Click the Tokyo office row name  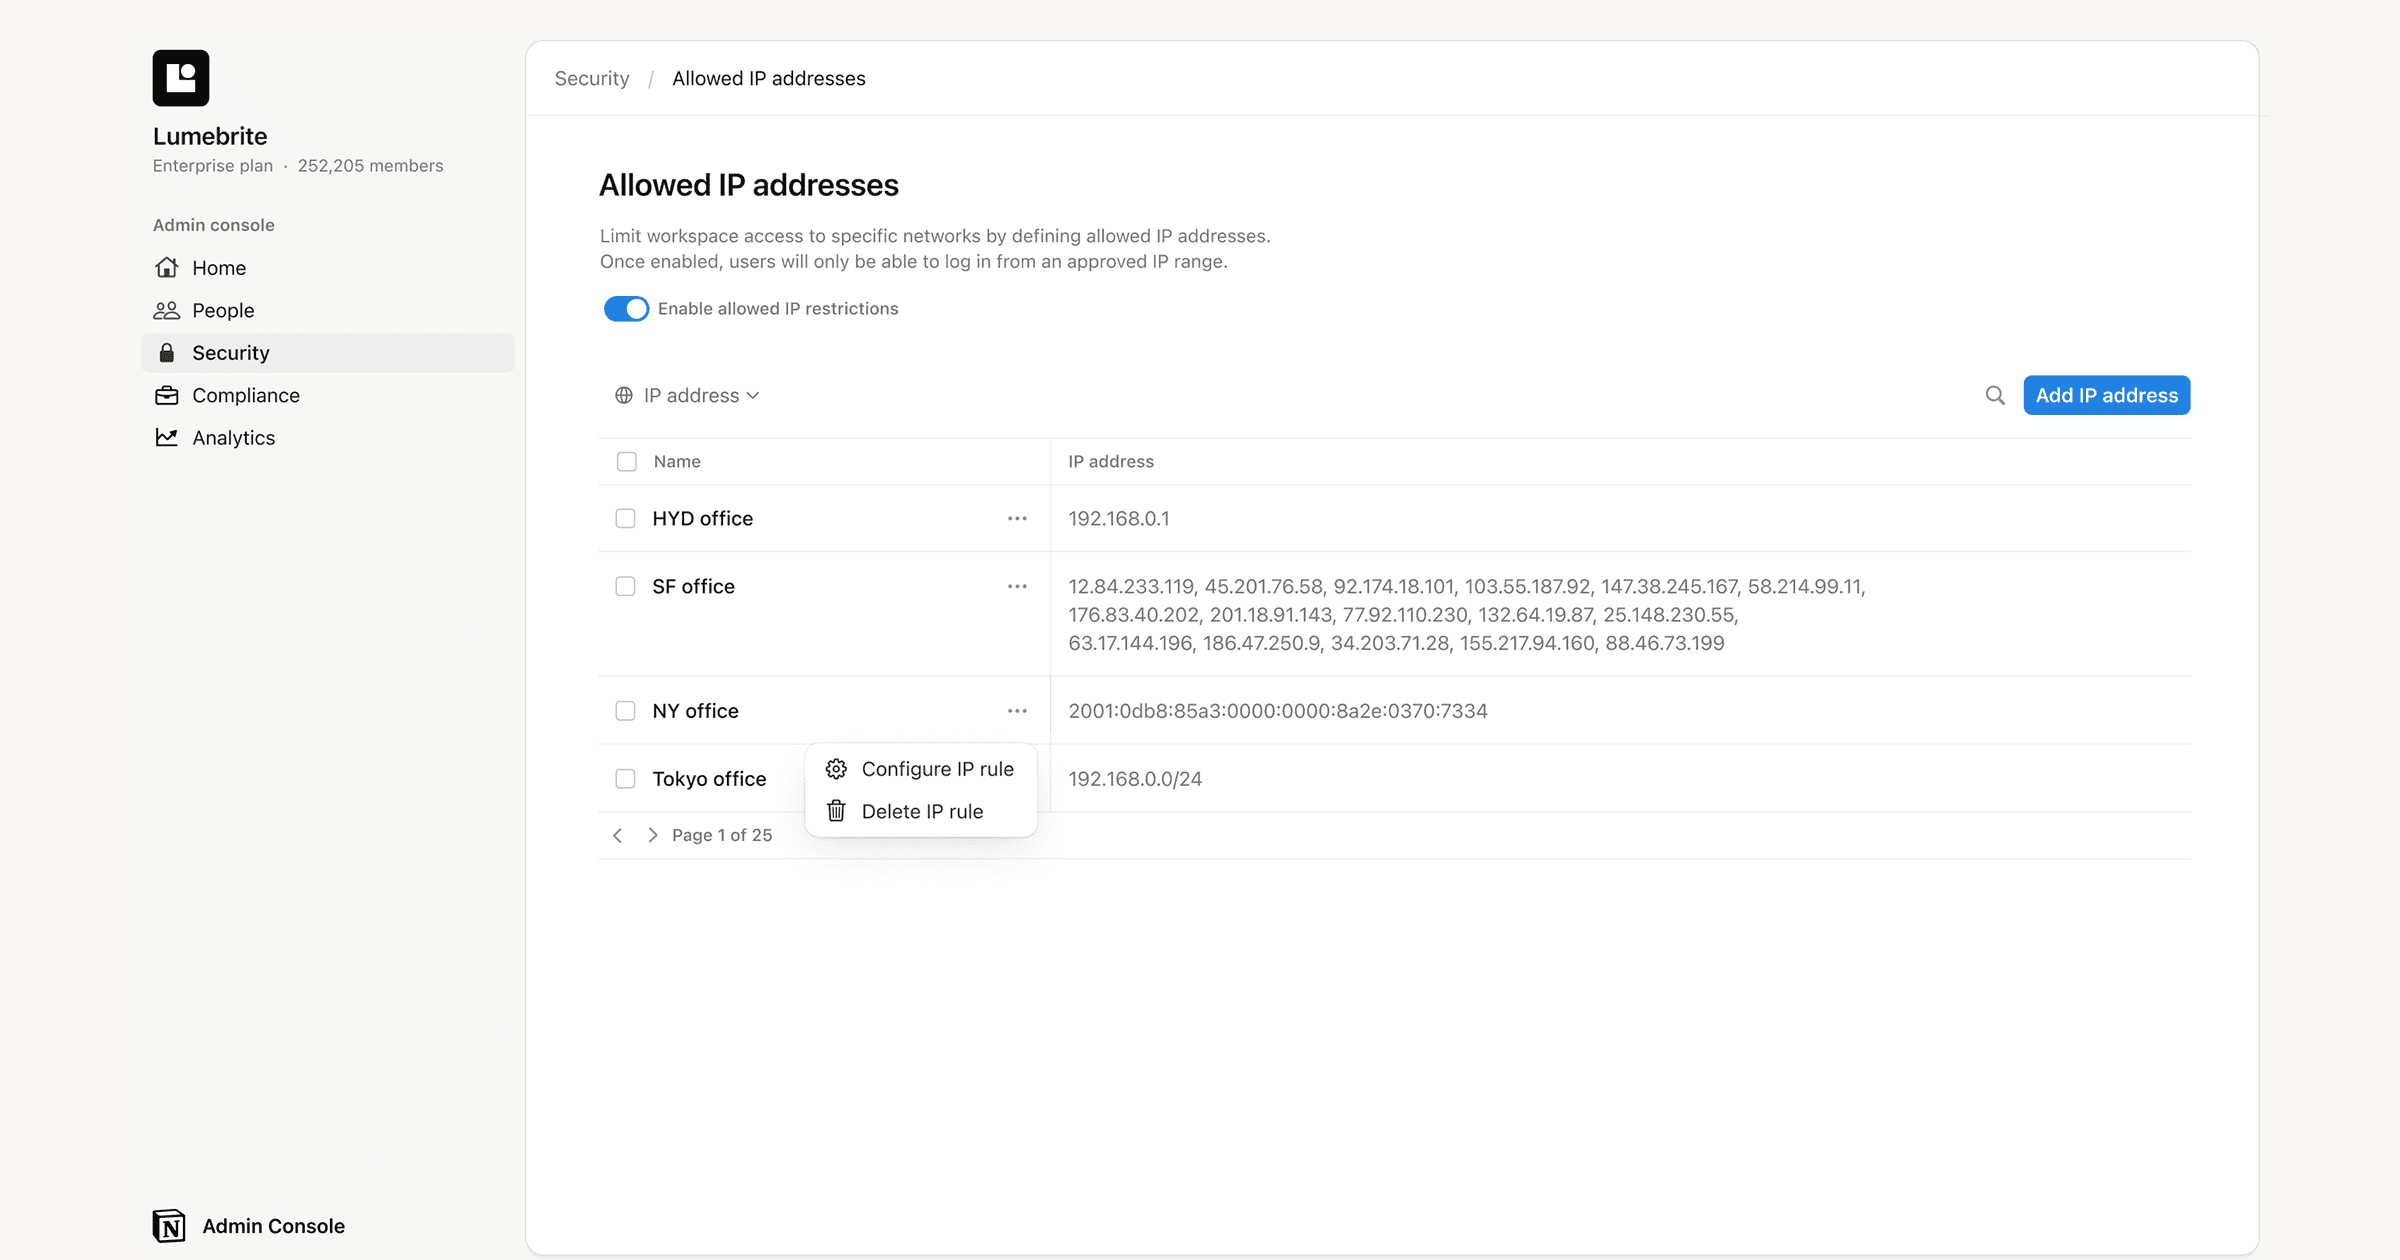pyautogui.click(x=709, y=778)
